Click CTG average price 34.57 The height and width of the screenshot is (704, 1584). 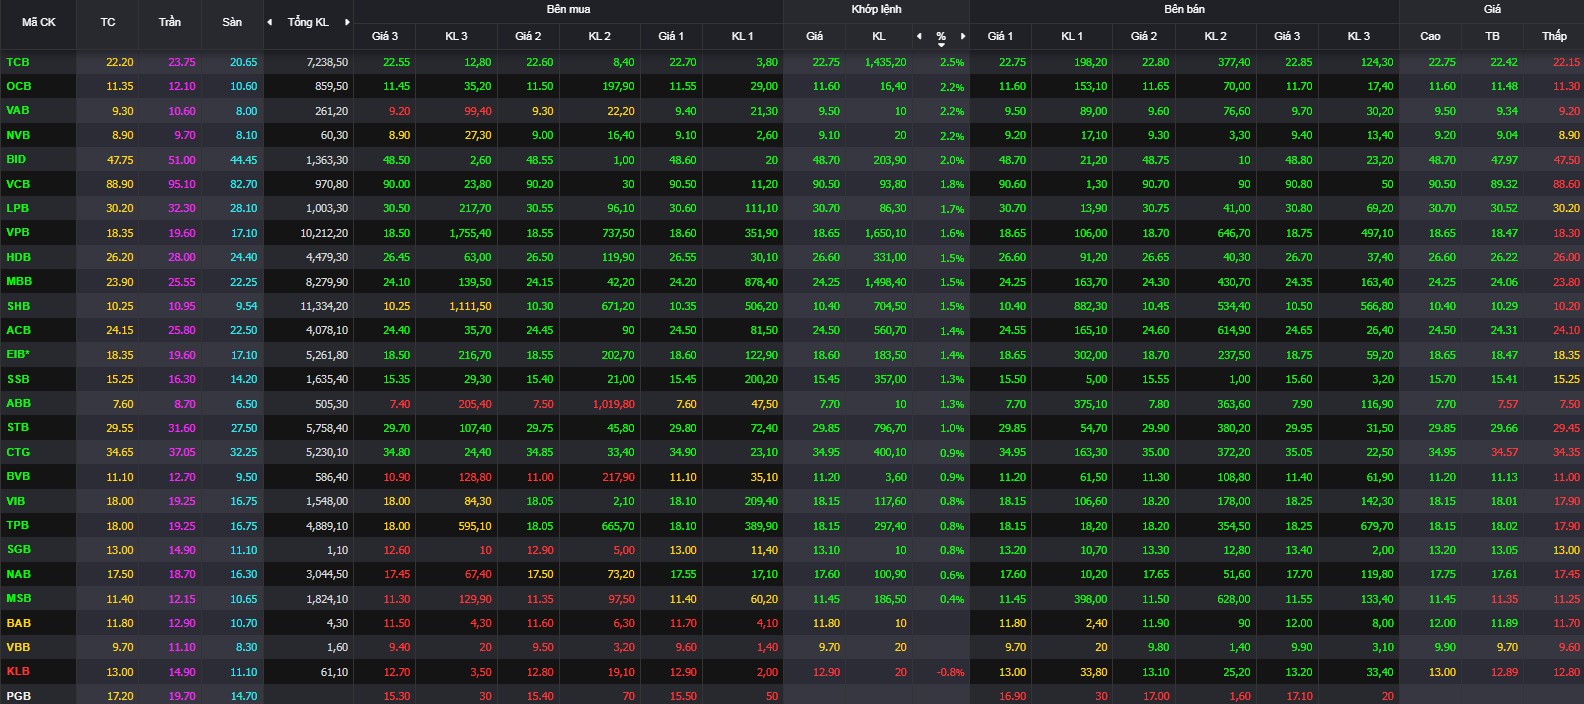(1504, 452)
